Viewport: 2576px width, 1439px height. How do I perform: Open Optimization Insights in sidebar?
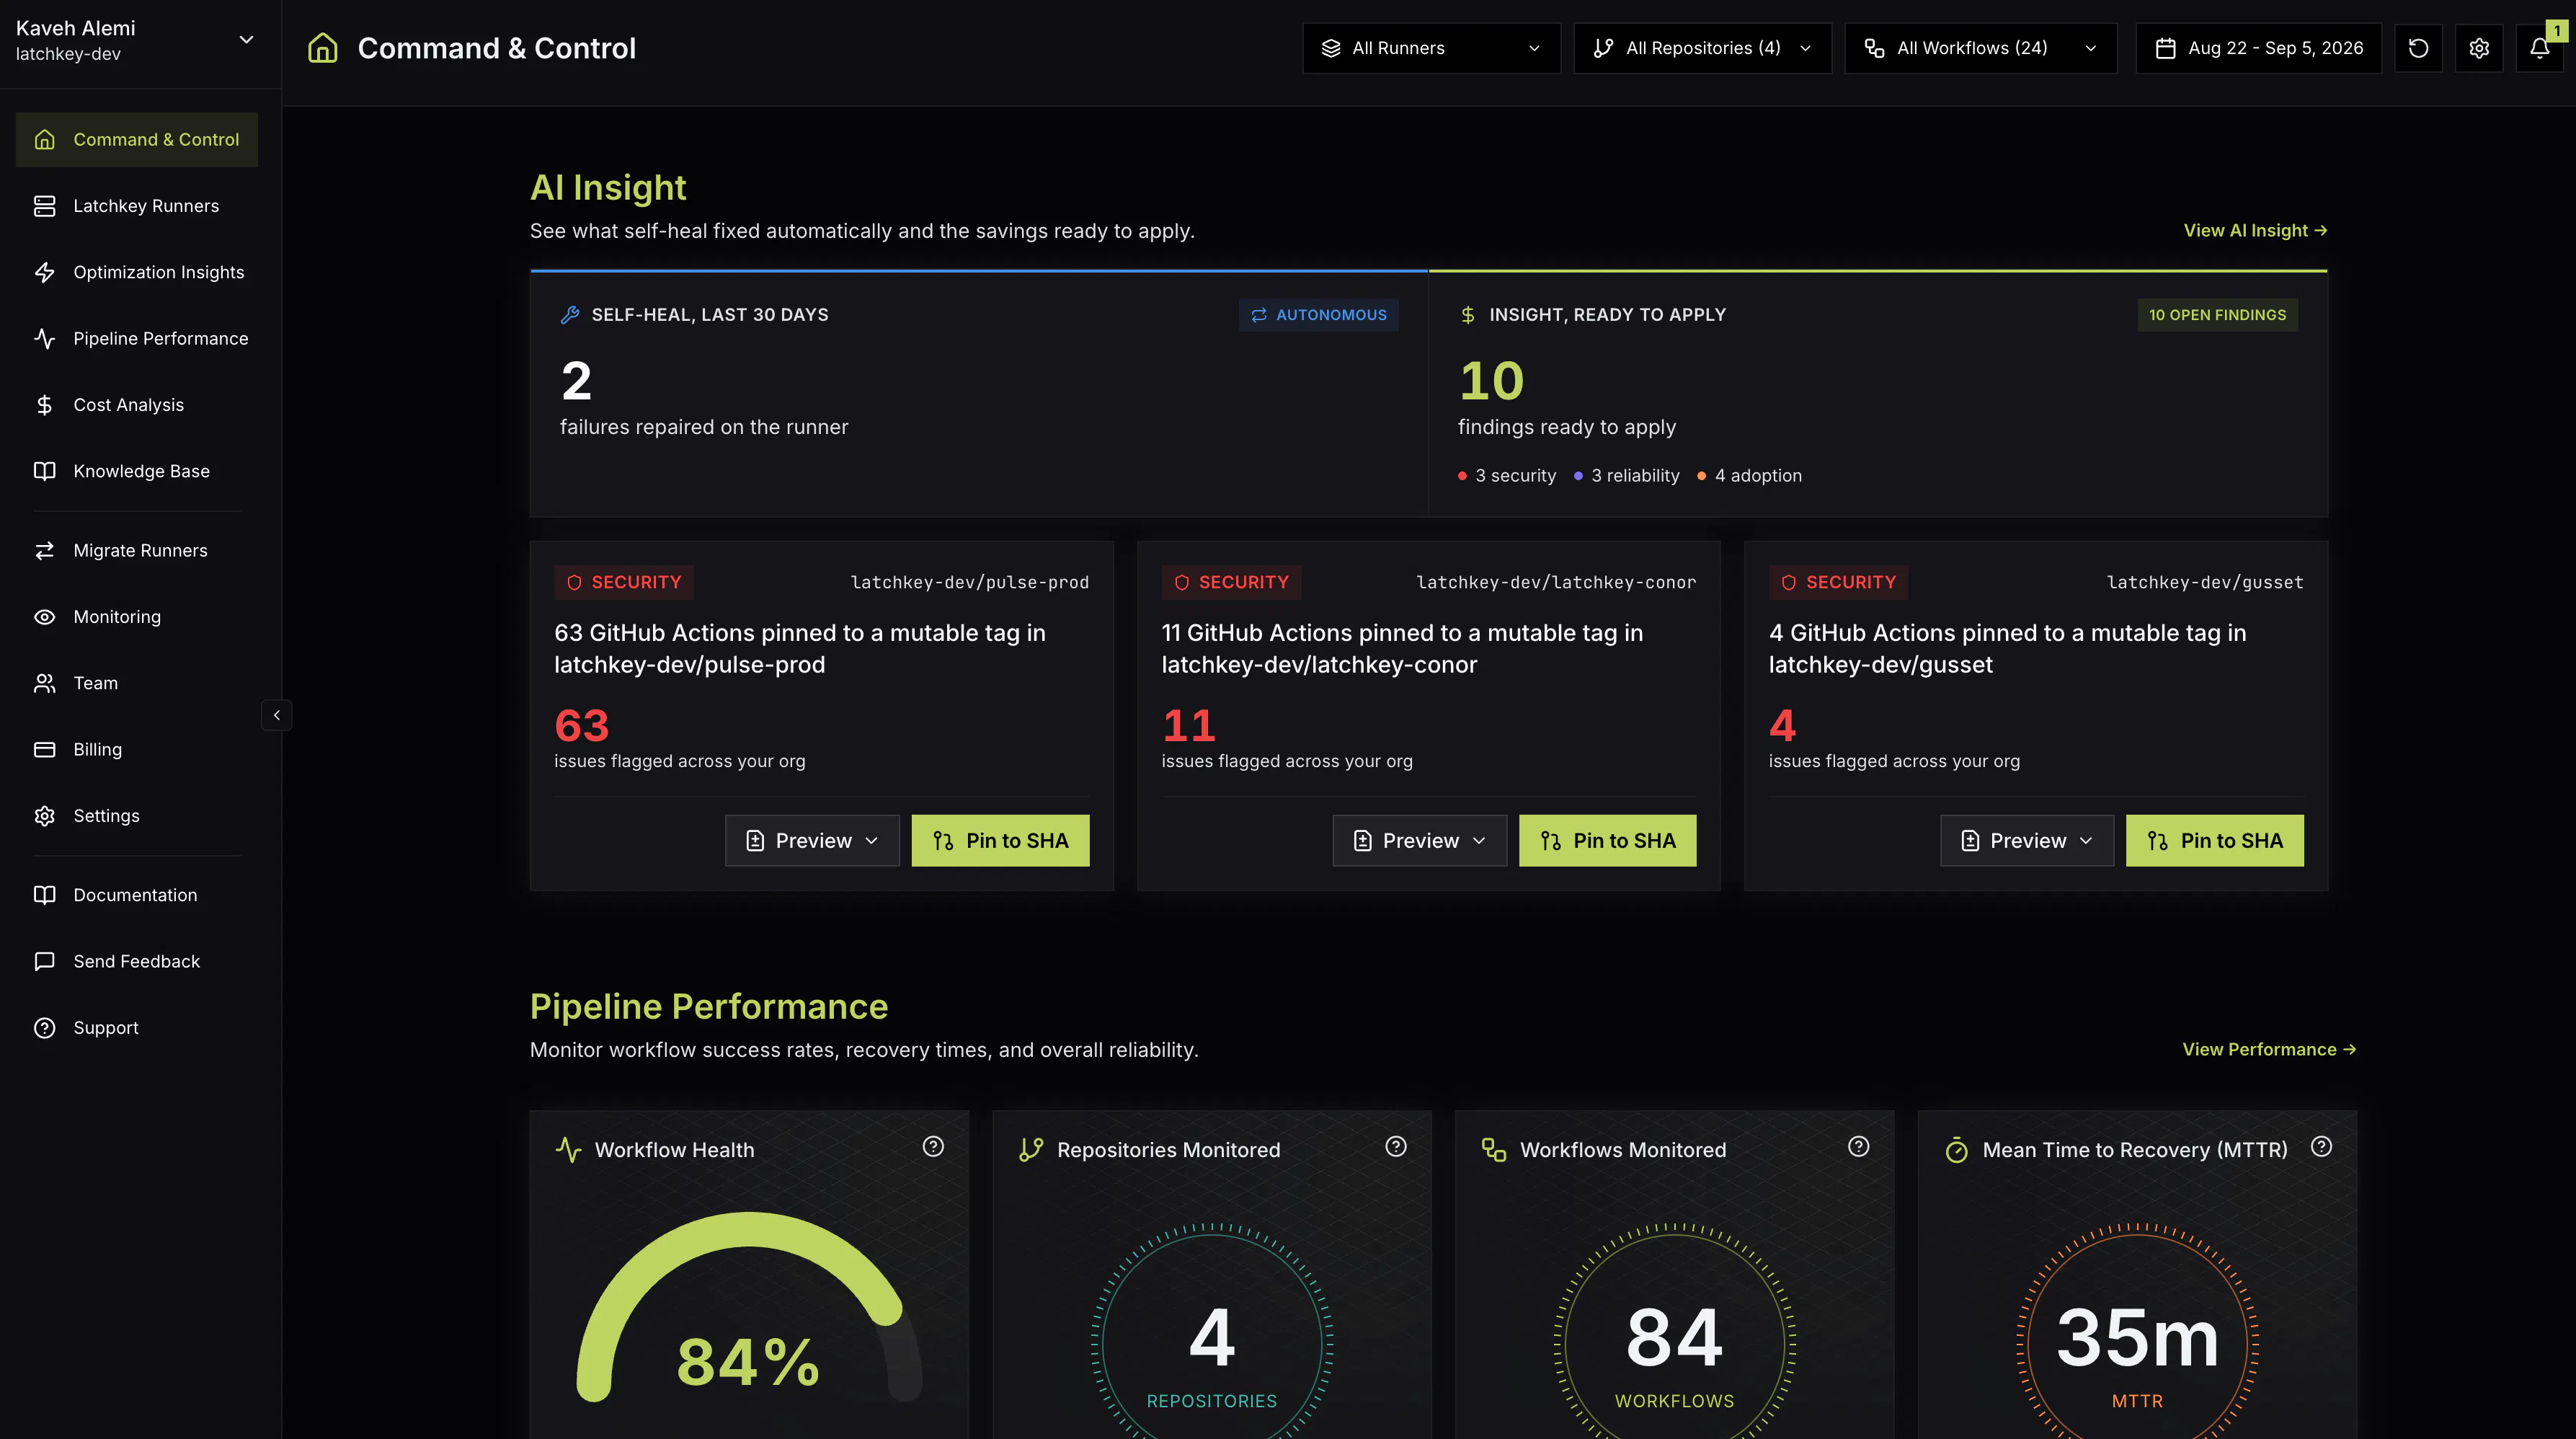click(x=137, y=272)
